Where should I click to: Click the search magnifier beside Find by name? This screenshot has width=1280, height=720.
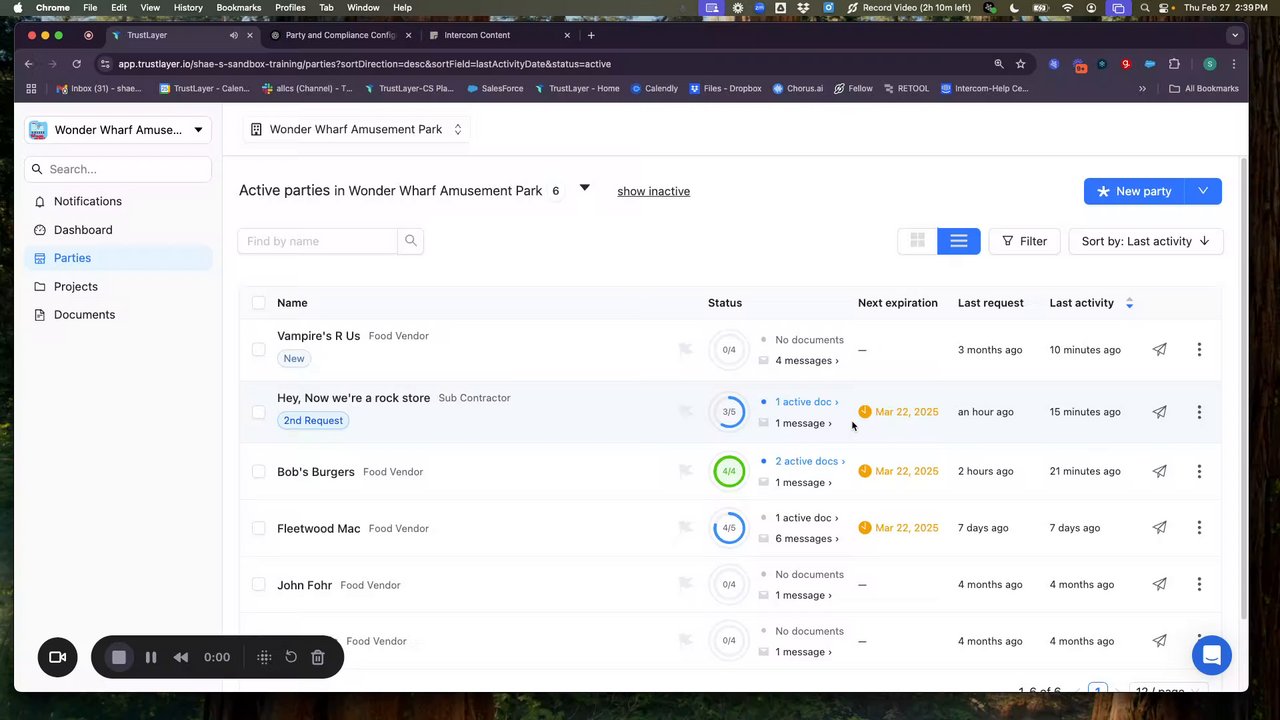coord(410,241)
